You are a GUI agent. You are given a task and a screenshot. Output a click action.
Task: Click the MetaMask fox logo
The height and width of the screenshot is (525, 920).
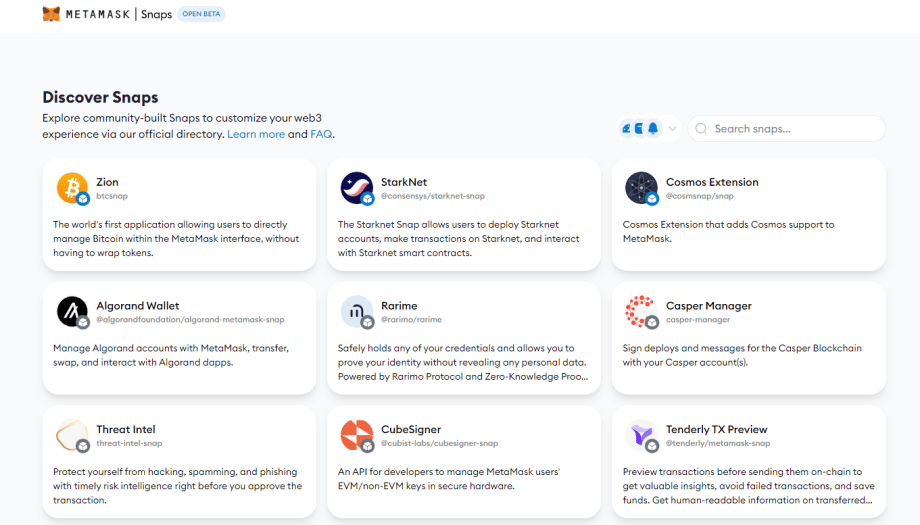click(x=50, y=14)
